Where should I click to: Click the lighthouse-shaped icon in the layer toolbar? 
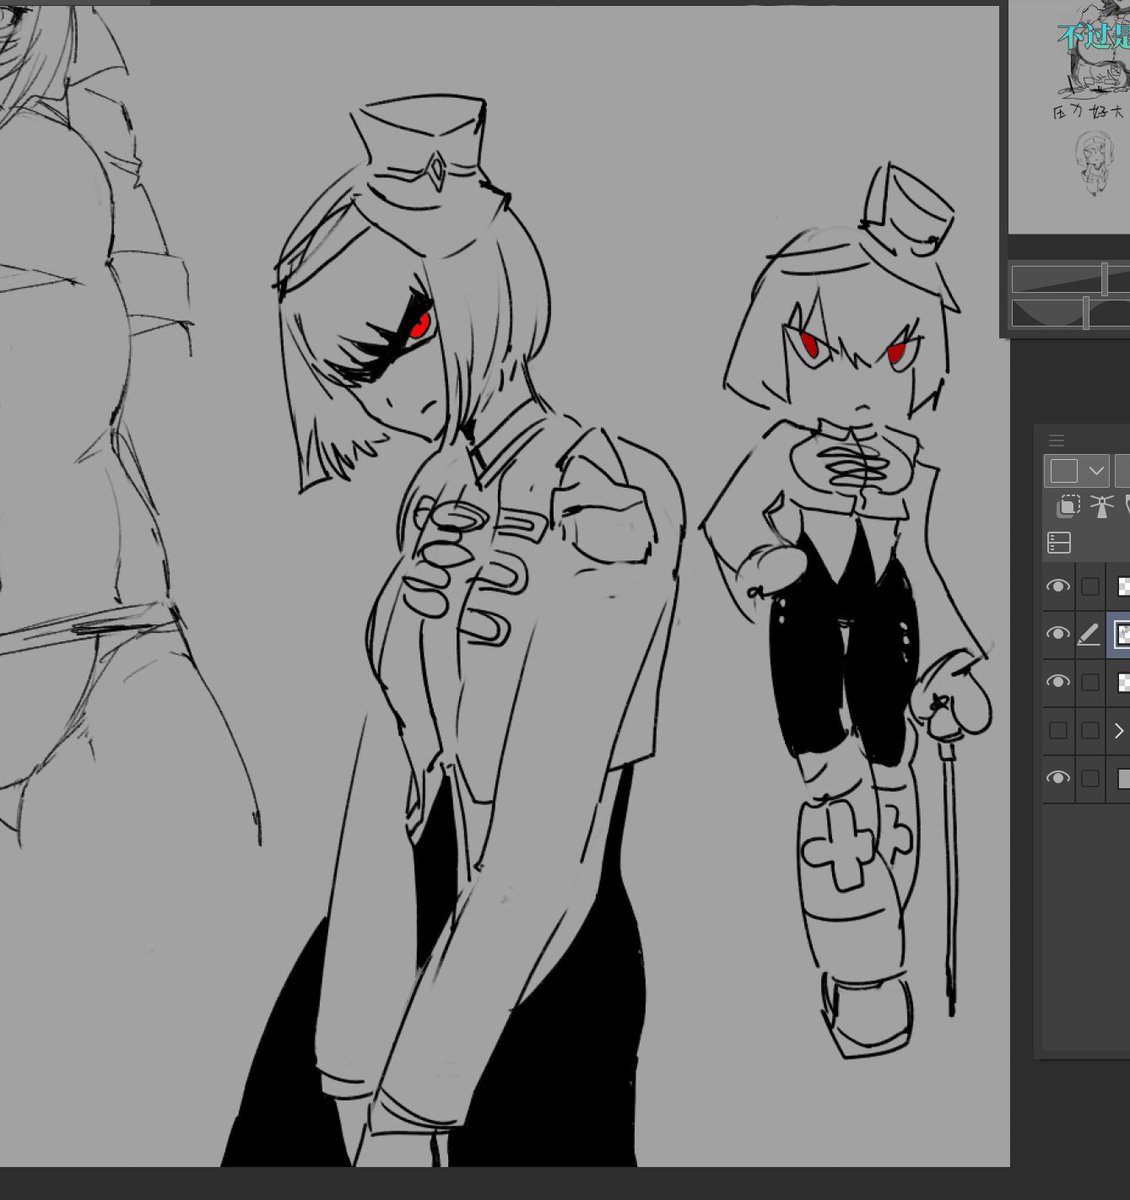click(x=1102, y=505)
